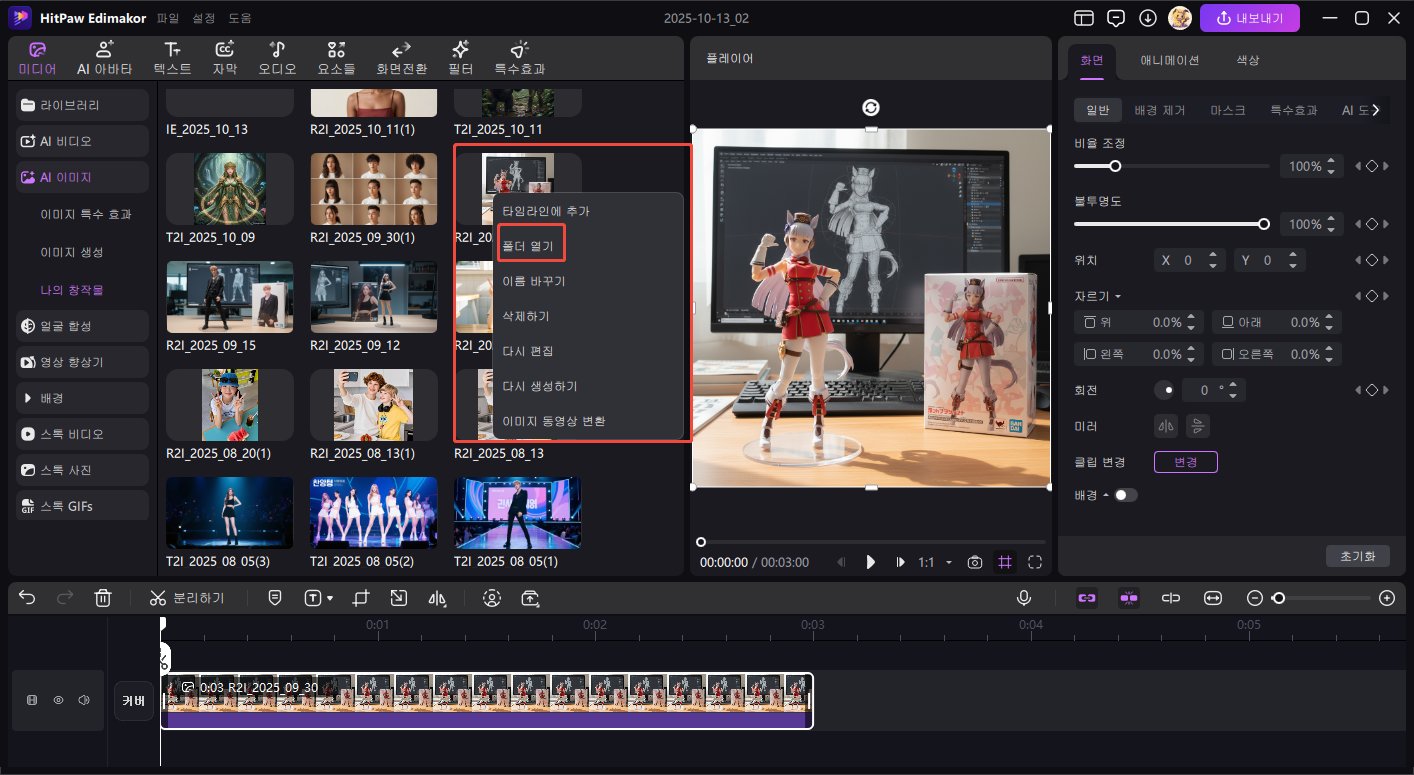This screenshot has width=1414, height=775.
Task: Toggle the 배경 background switch
Action: coord(1126,495)
